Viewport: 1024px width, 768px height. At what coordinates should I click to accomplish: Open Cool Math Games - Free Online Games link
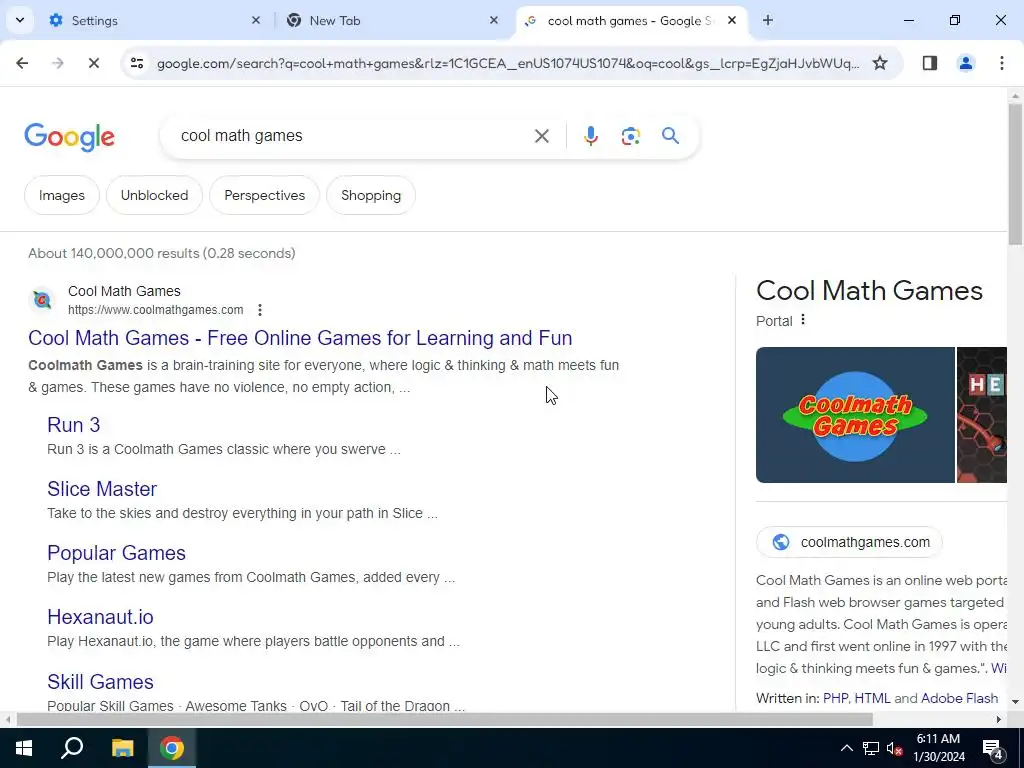(300, 338)
